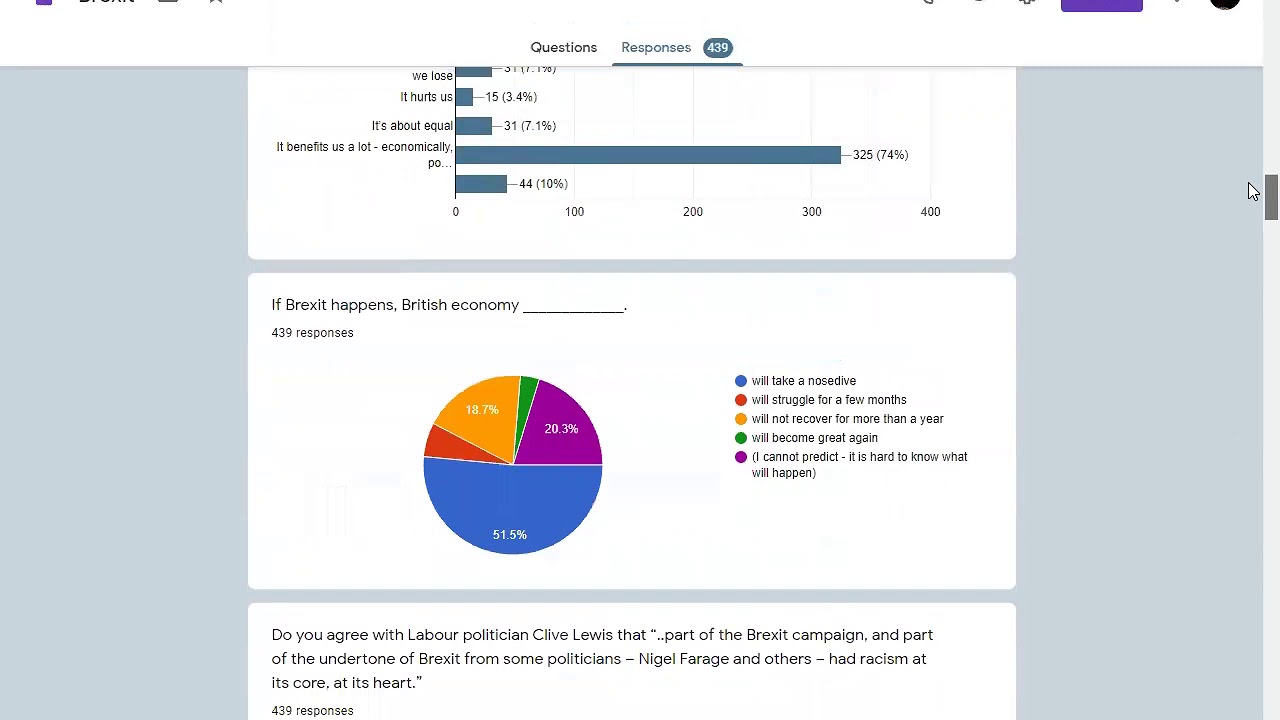
Task: Click legend text '(I cannot predict...'
Action: (x=860, y=465)
